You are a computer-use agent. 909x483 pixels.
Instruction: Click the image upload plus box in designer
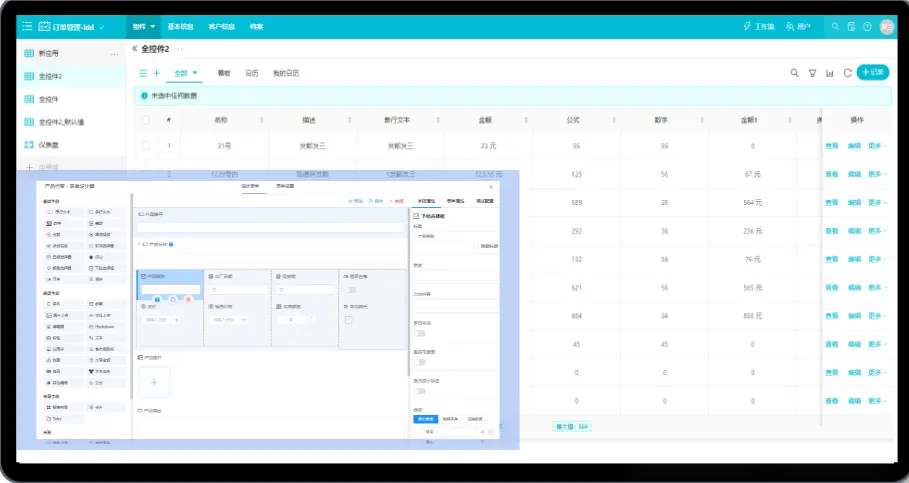tap(154, 382)
